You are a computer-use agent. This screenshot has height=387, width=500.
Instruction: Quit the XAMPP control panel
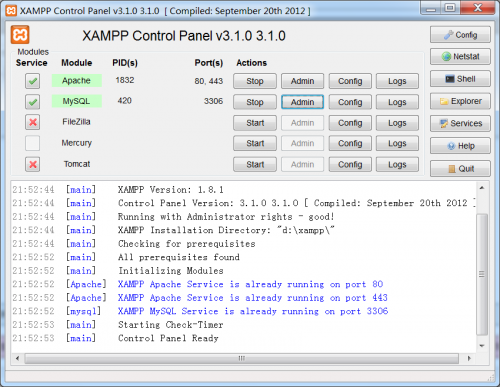coord(460,168)
